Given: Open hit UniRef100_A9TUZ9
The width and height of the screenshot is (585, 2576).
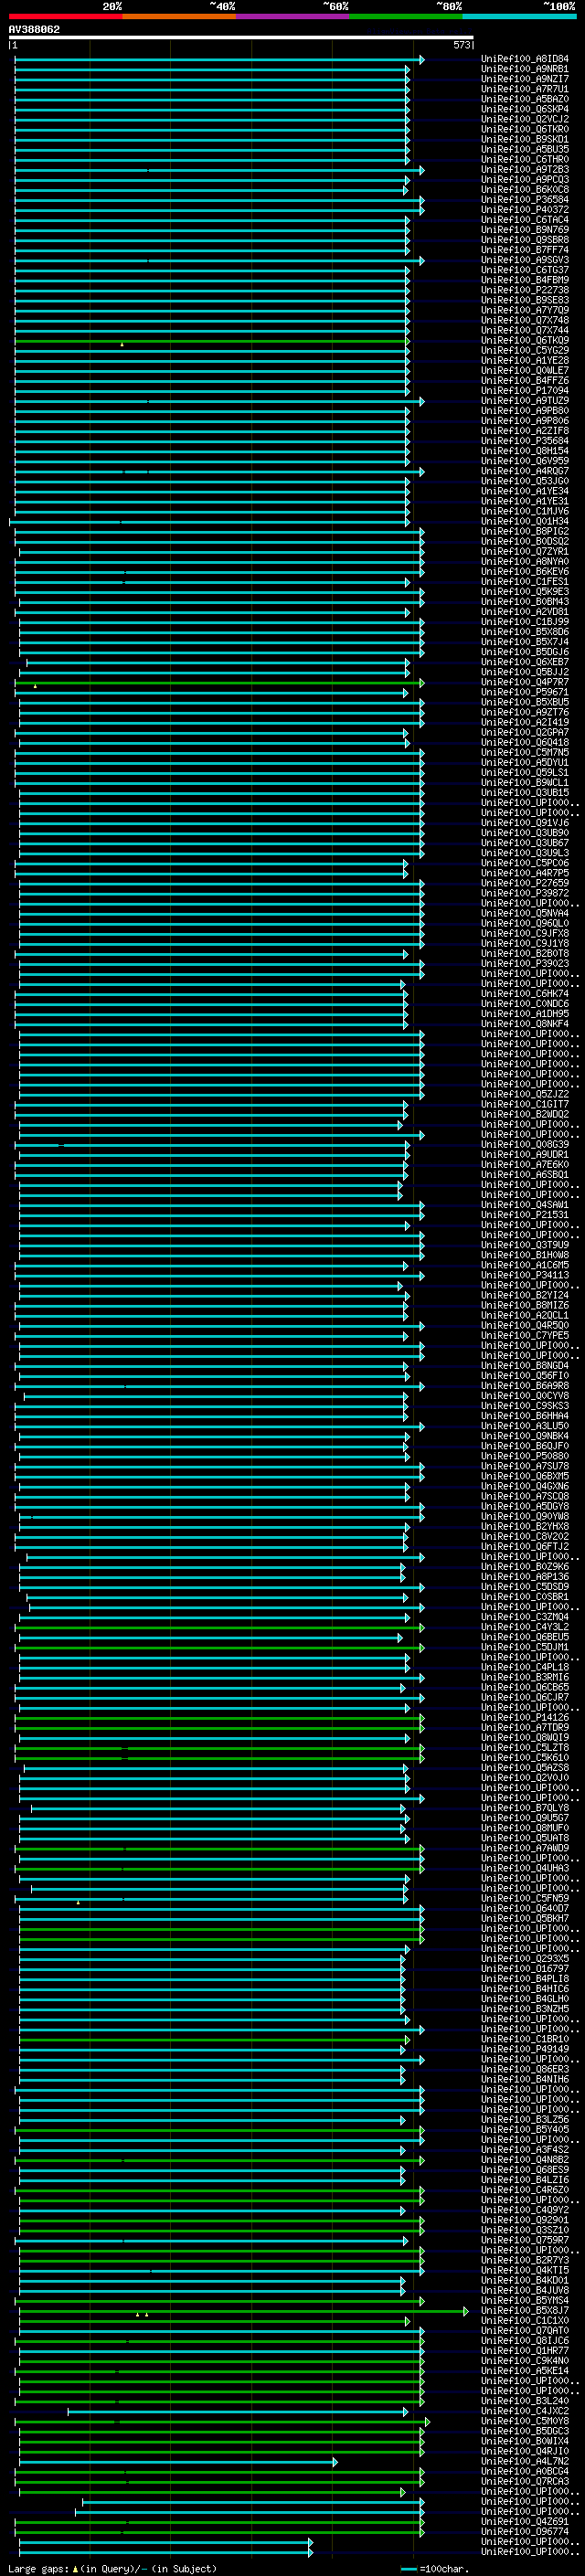Looking at the screenshot, I should [525, 401].
